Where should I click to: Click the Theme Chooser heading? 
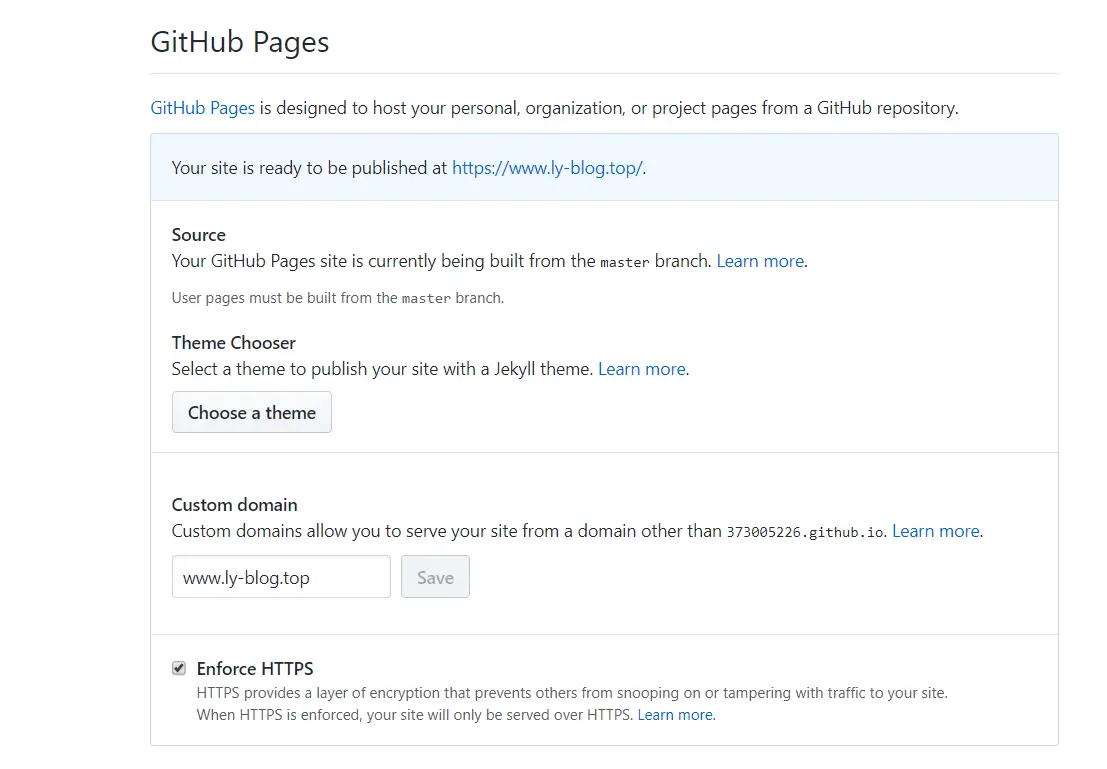click(234, 343)
